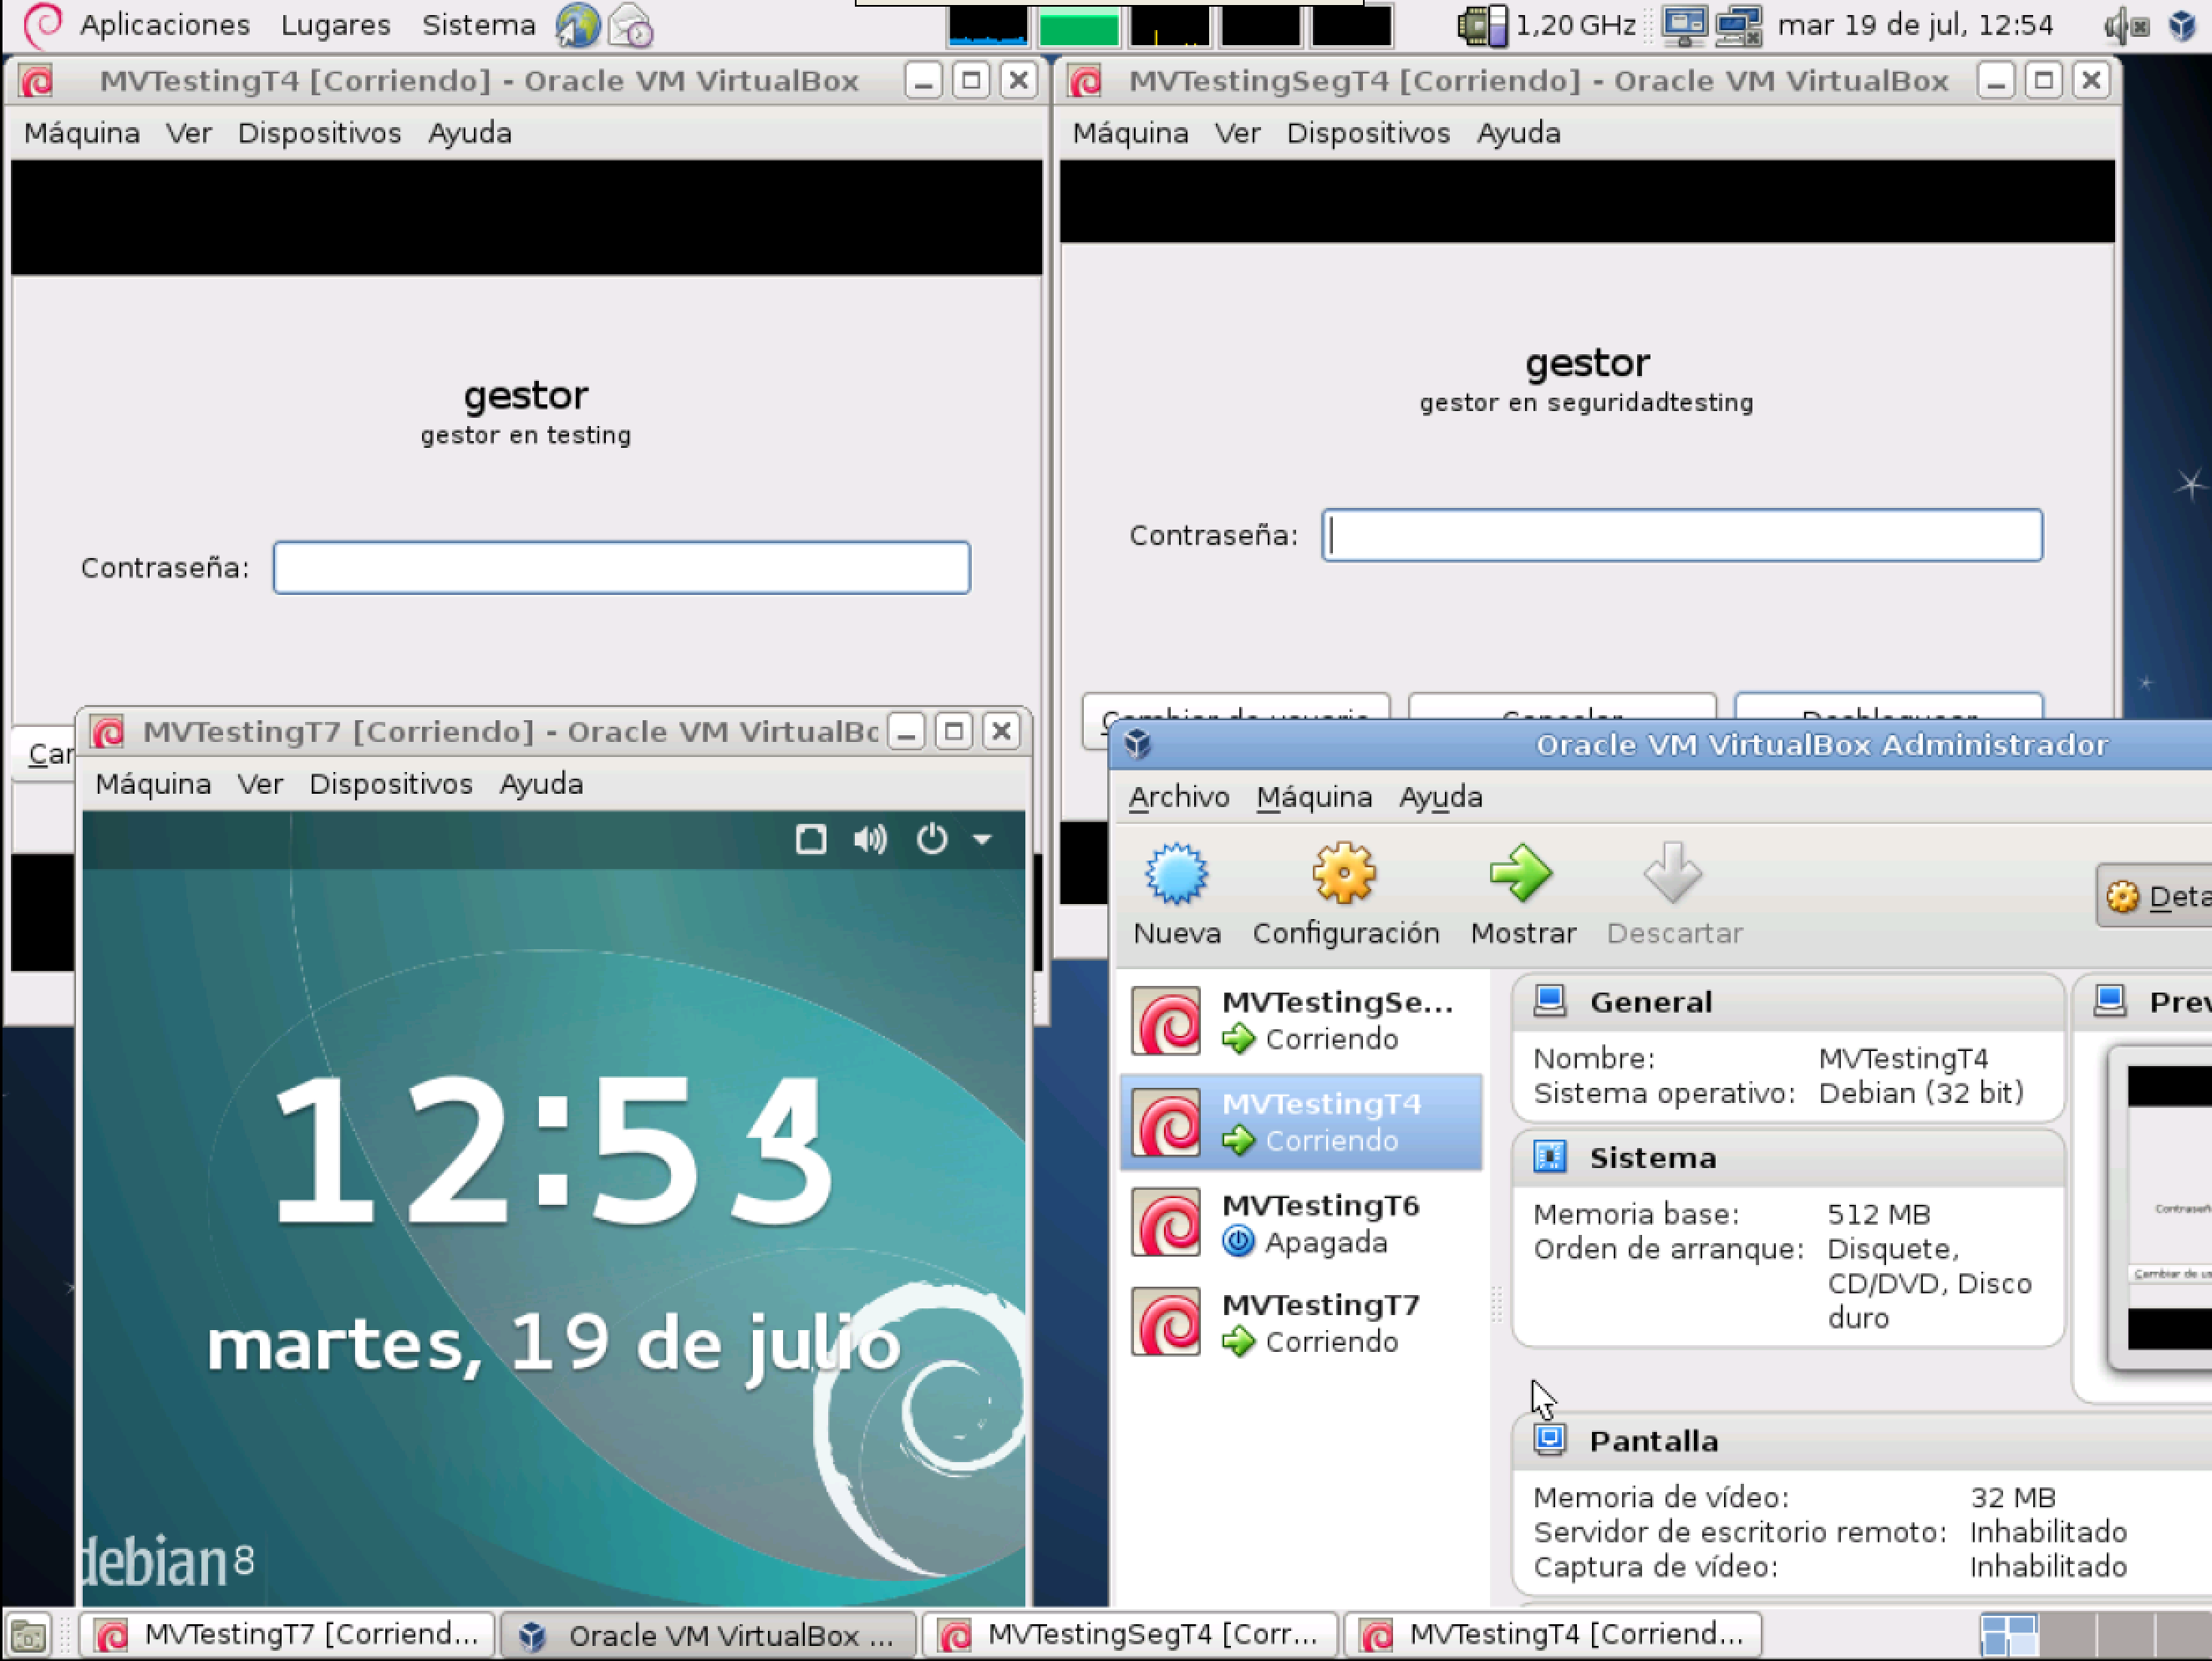Click the panel volume speaker icon
This screenshot has height=1661, width=2212.
click(2125, 26)
